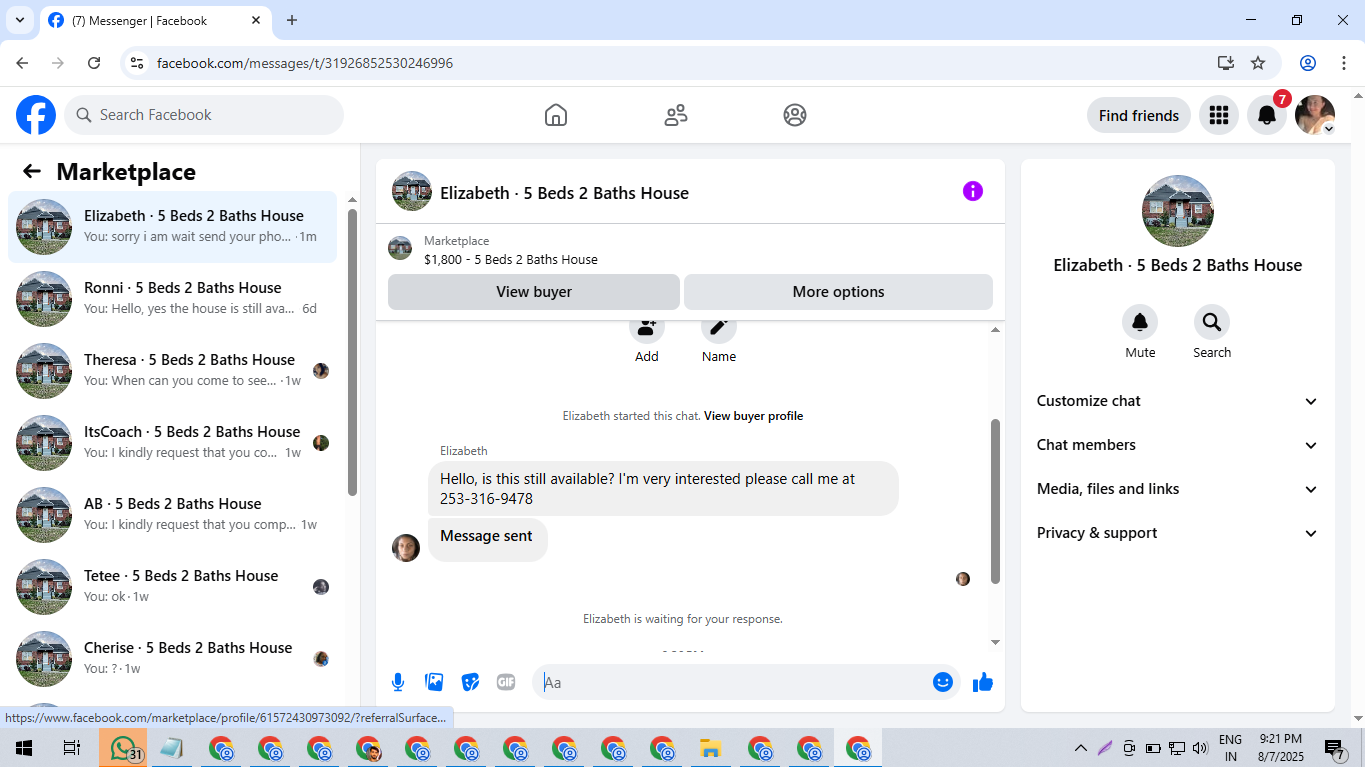This screenshot has height=767, width=1365.
Task: Click the conversation list scrollbar
Action: coord(352,352)
